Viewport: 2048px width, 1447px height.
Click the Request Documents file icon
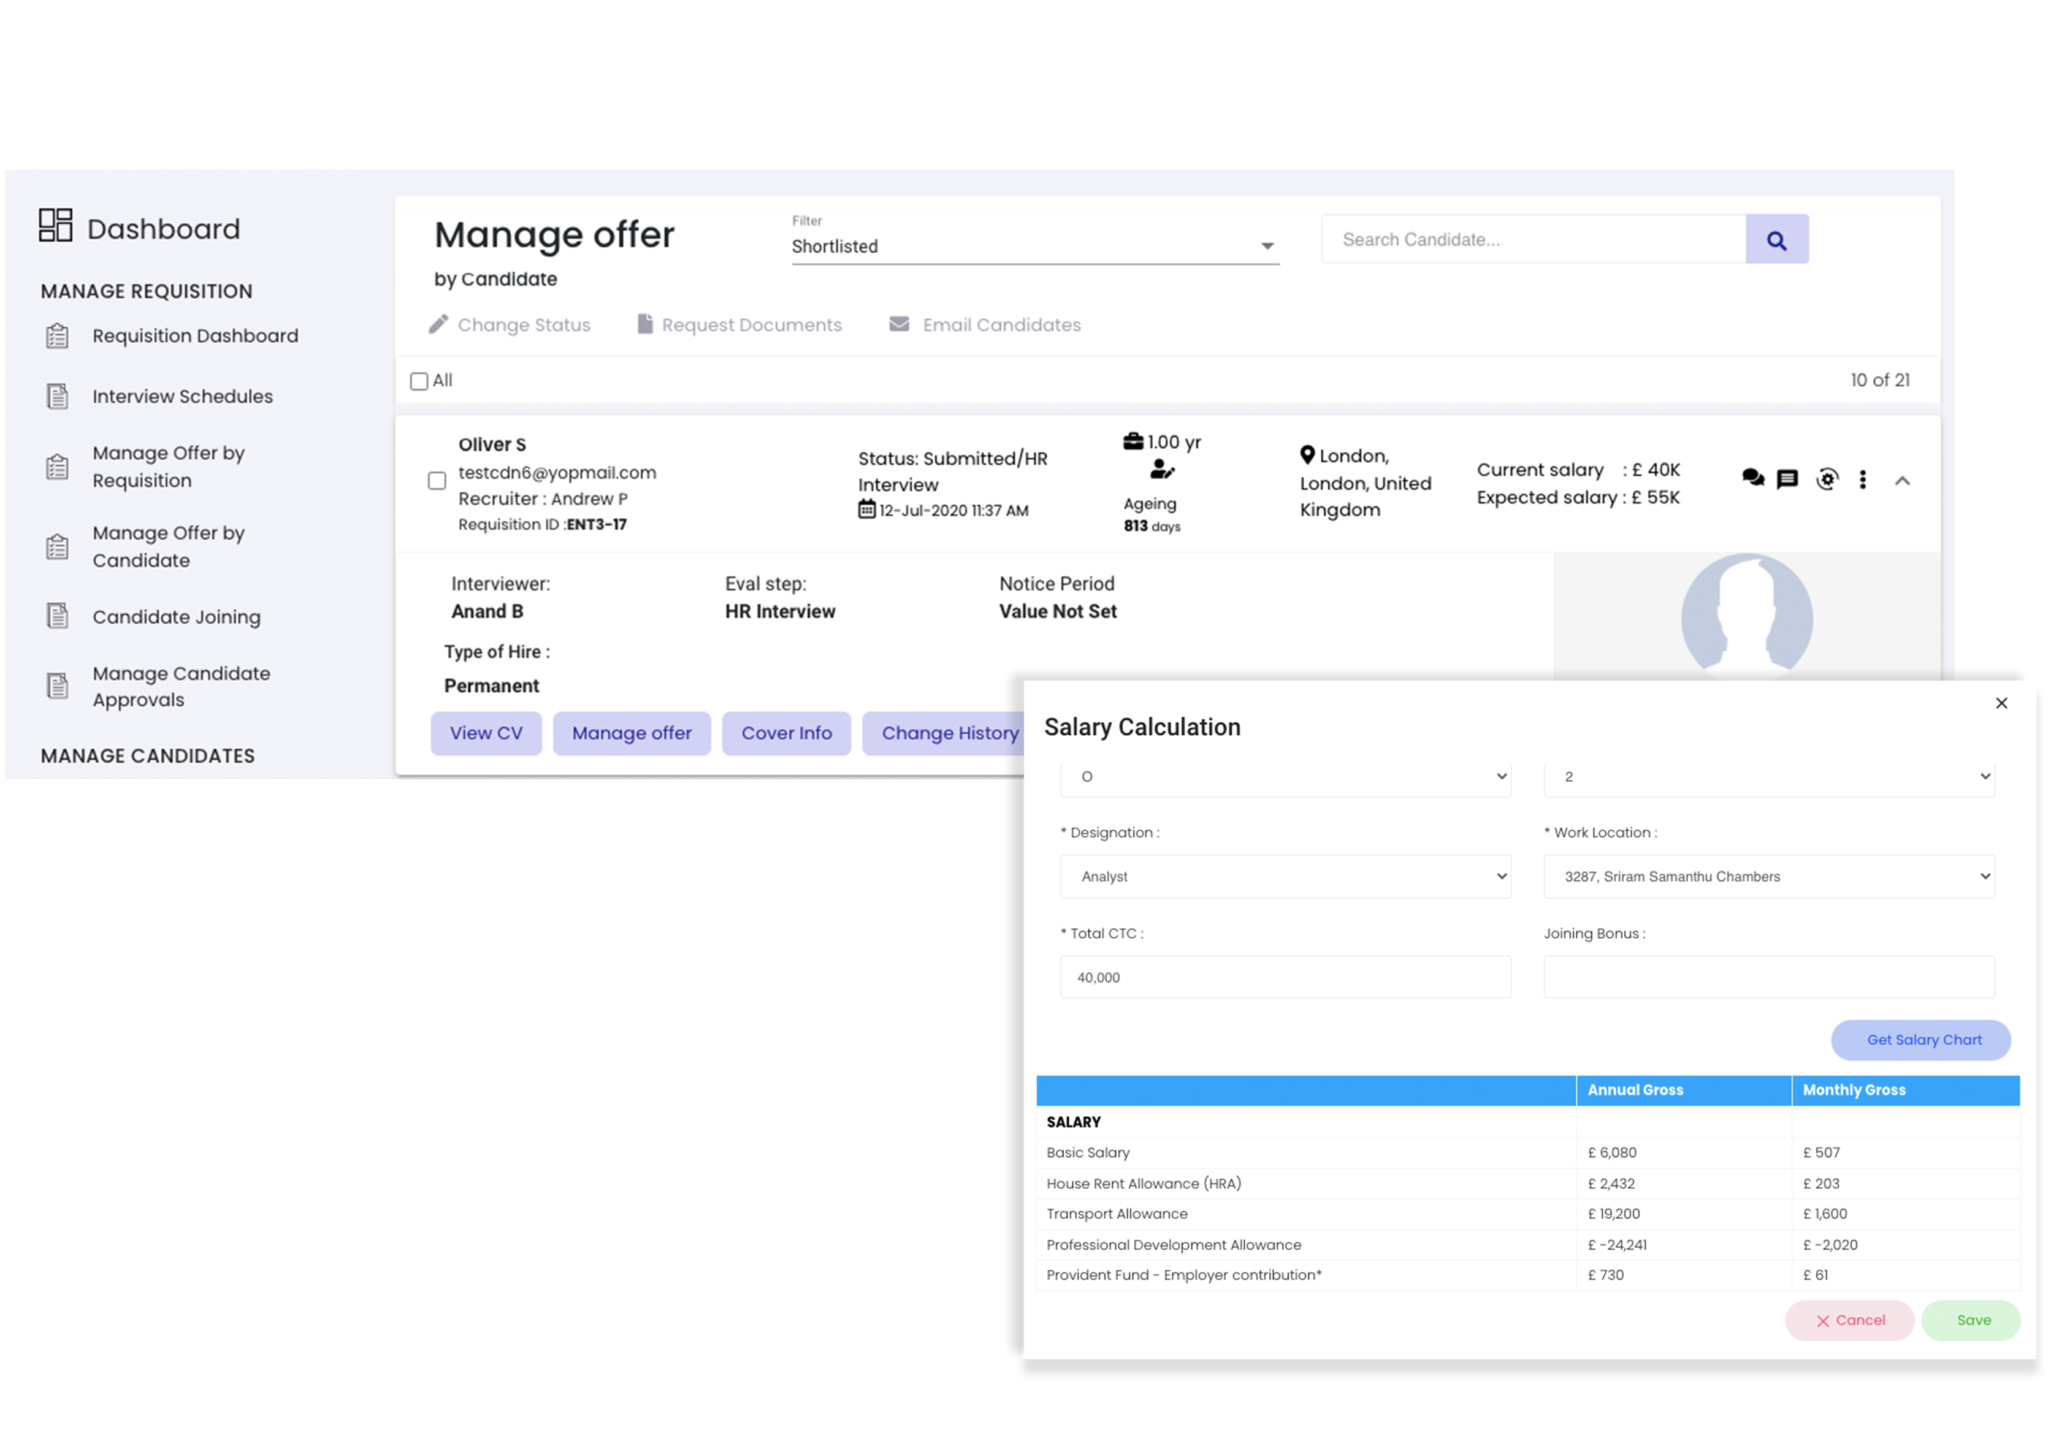click(645, 324)
